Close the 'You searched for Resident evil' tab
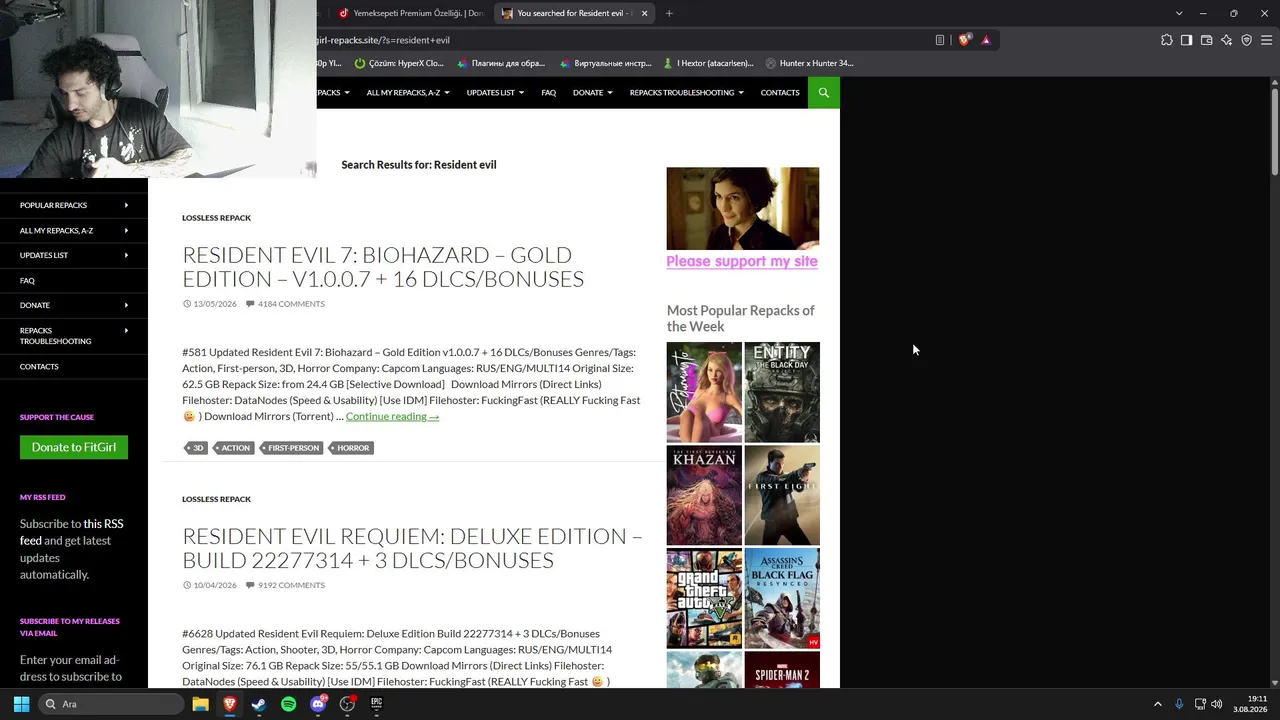Image resolution: width=1280 pixels, height=720 pixels. coord(644,13)
